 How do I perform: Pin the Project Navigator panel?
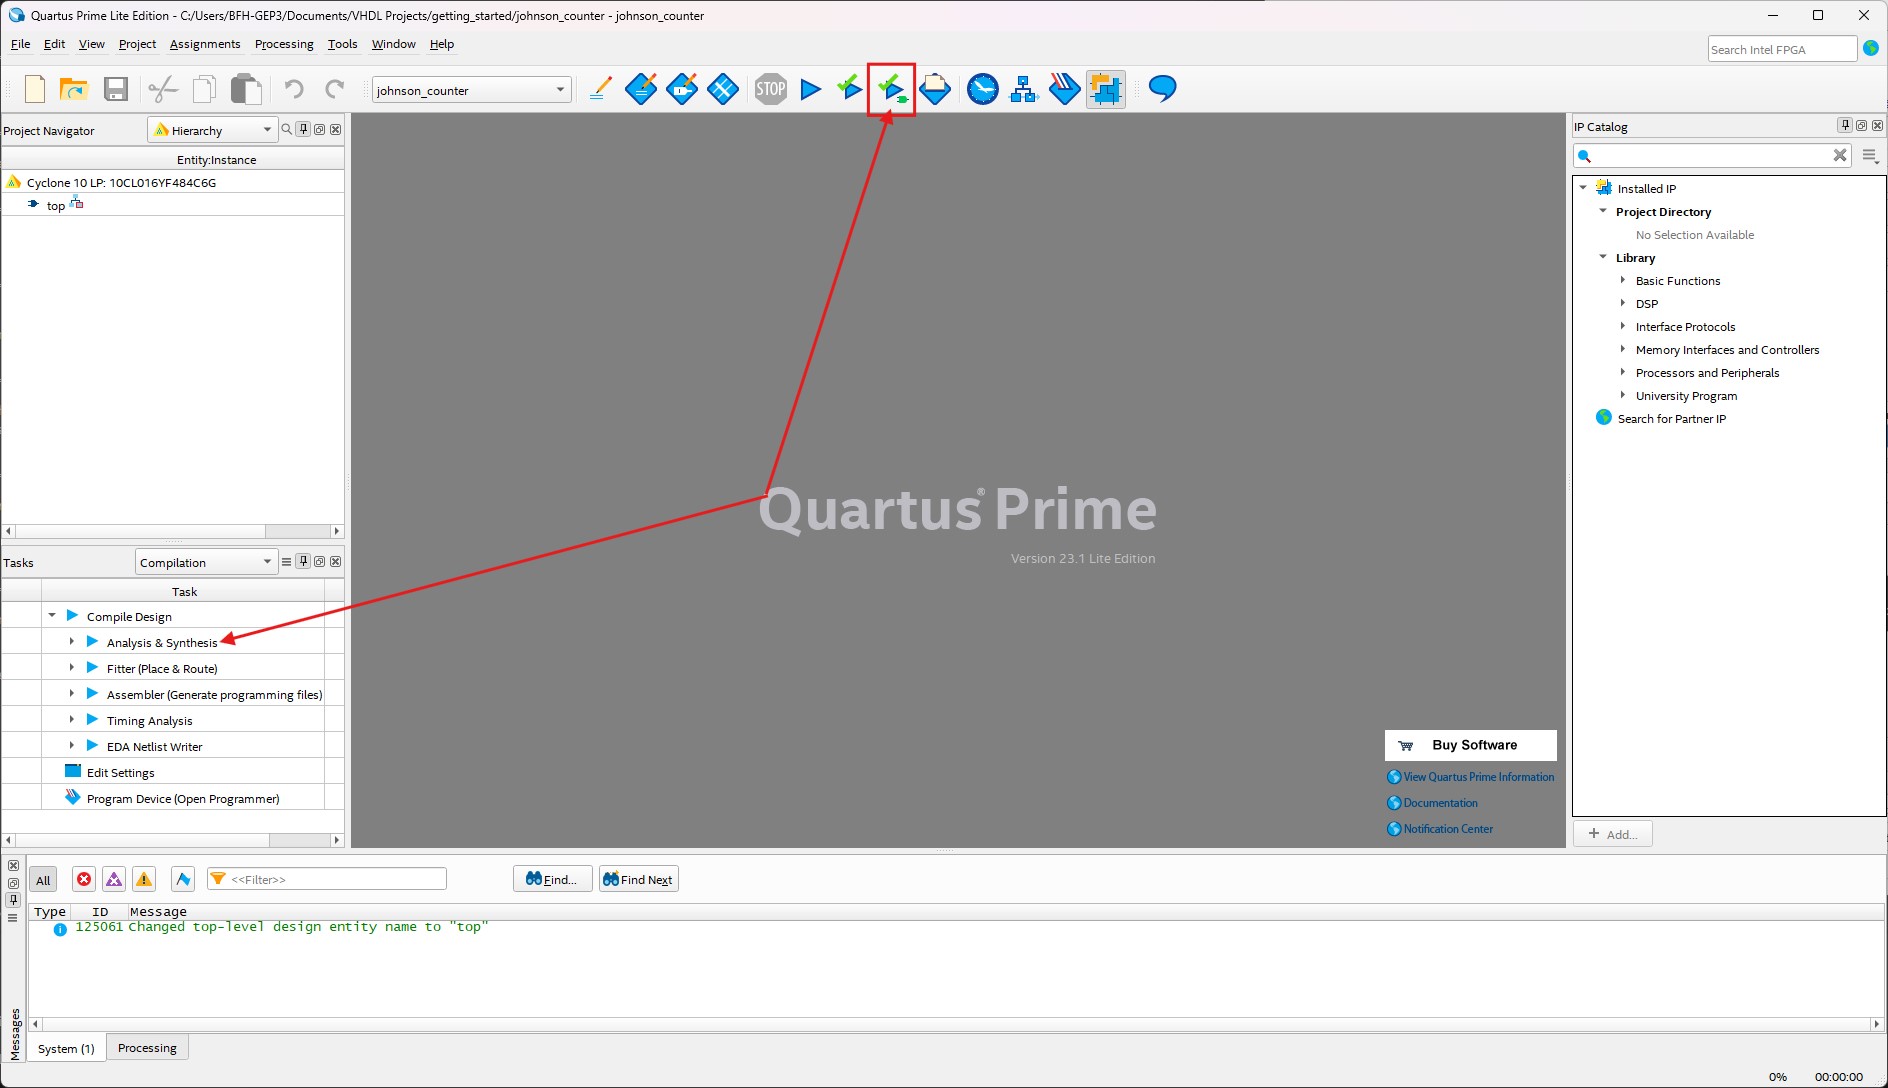[304, 129]
